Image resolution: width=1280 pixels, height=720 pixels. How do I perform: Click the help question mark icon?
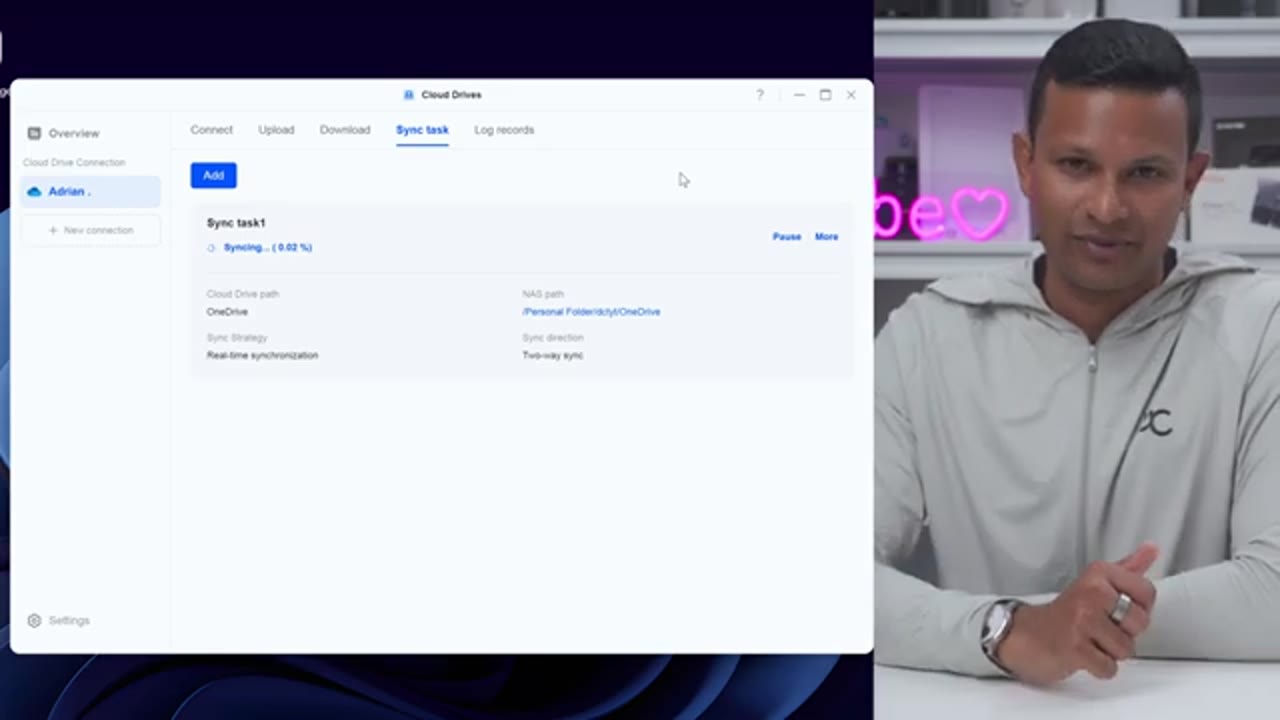click(x=759, y=94)
